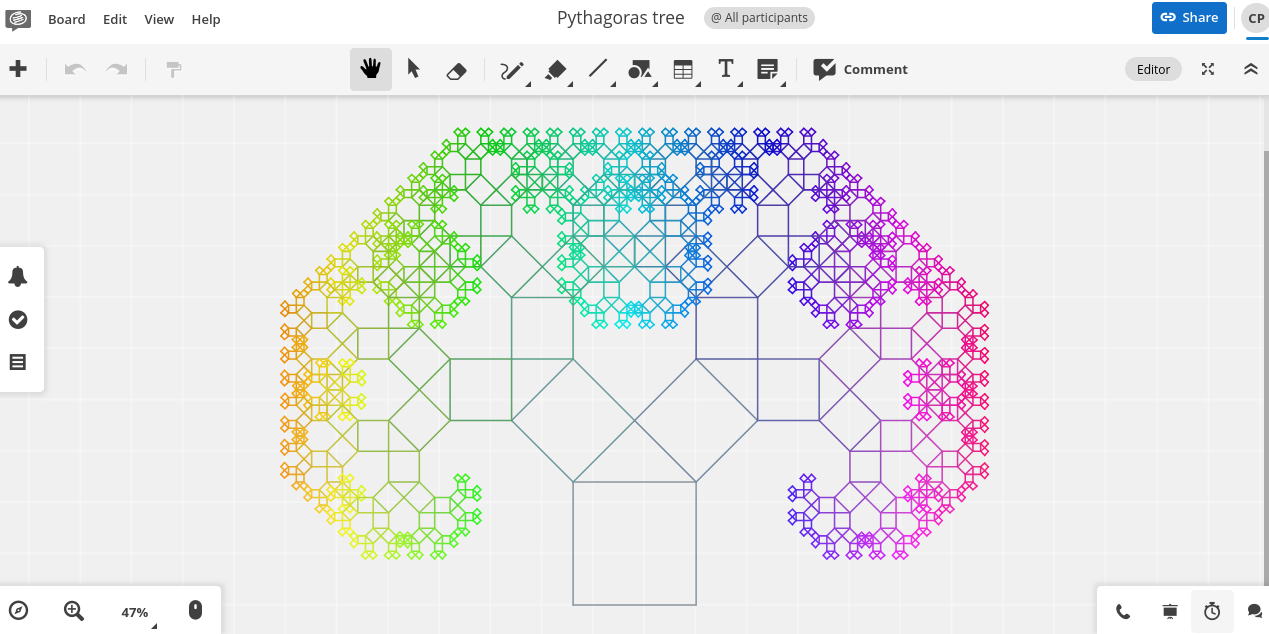This screenshot has height=634, width=1269.
Task: Click the Share button
Action: click(x=1190, y=17)
